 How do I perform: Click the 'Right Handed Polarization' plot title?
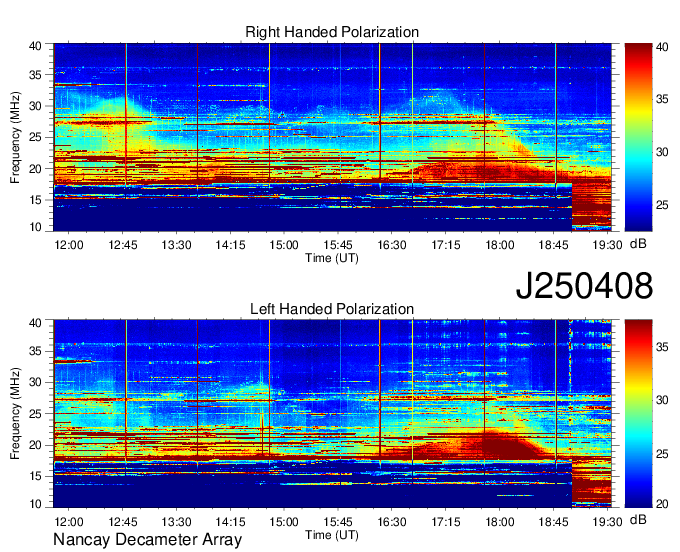pyautogui.click(x=332, y=32)
